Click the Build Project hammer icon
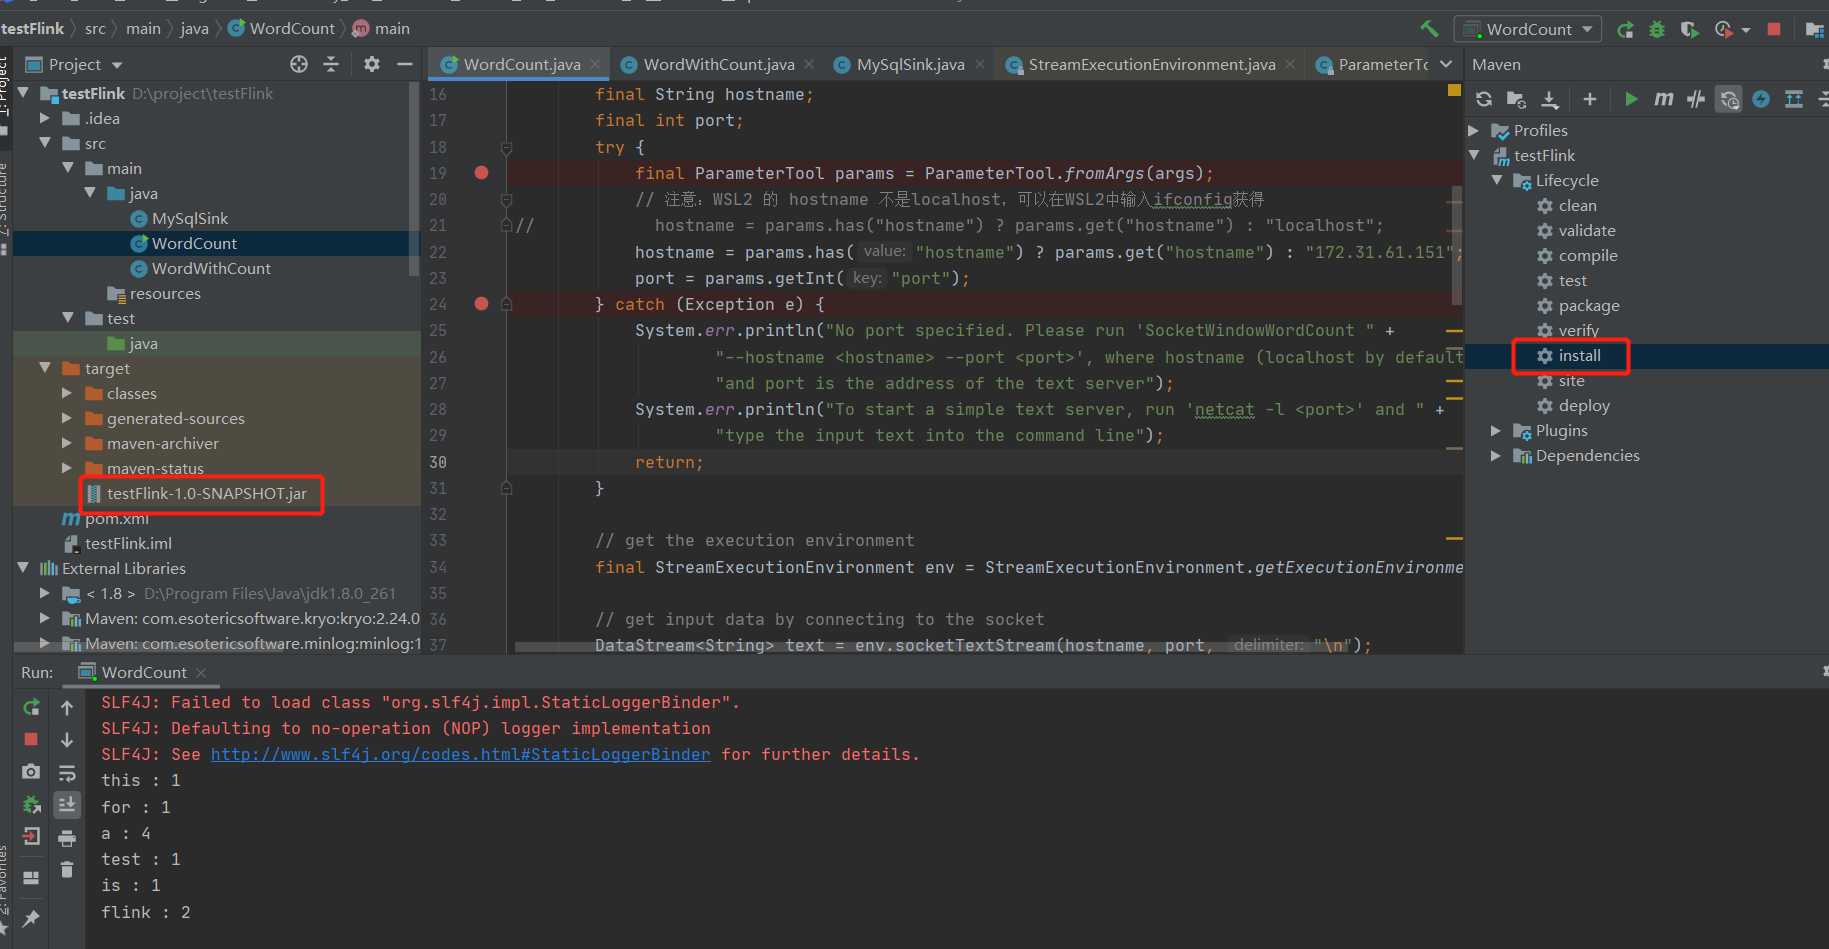This screenshot has width=1829, height=949. point(1429,29)
